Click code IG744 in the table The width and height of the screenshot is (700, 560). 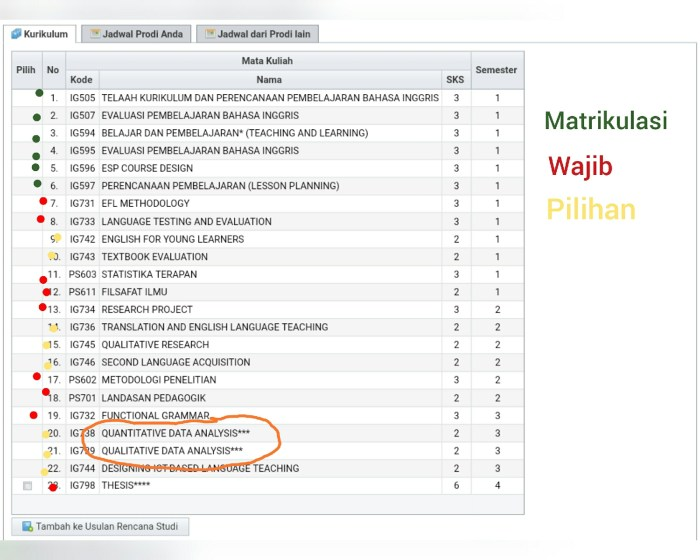pyautogui.click(x=82, y=468)
